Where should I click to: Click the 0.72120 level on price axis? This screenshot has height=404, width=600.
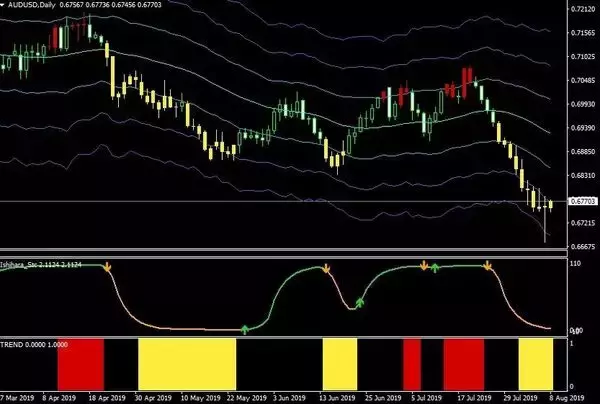point(581,10)
